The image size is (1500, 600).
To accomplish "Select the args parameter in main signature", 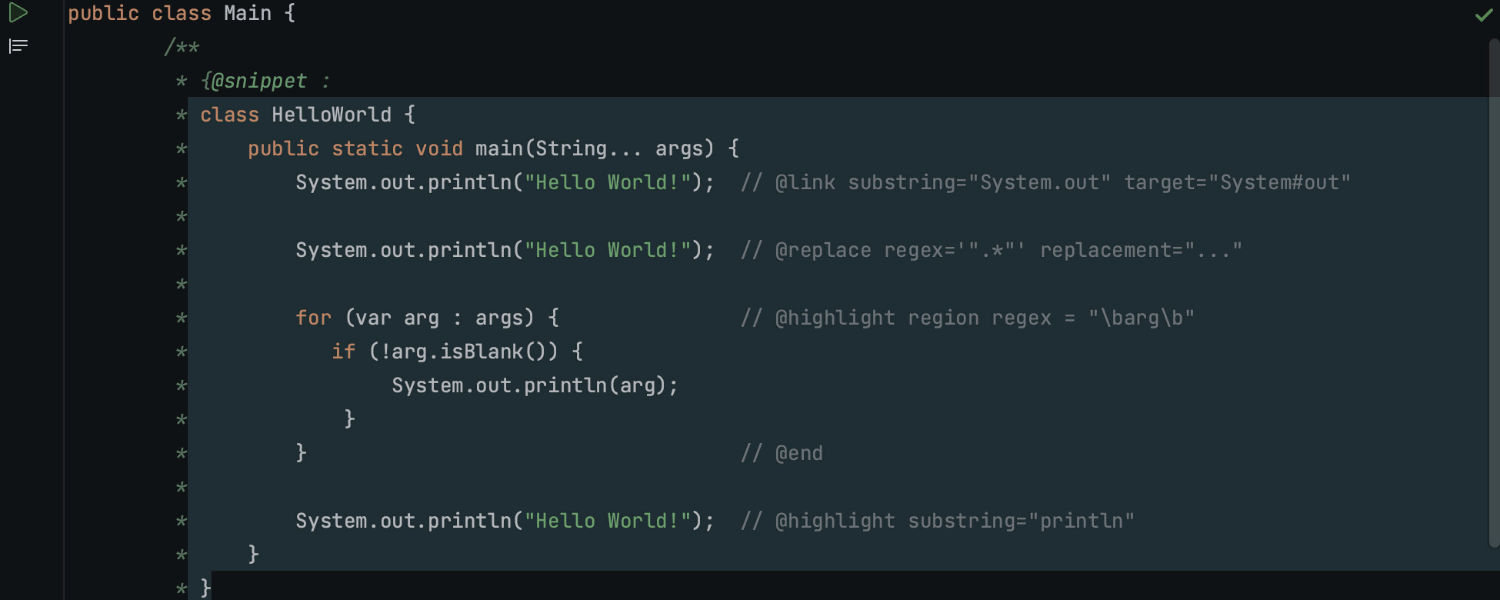I will (x=680, y=147).
